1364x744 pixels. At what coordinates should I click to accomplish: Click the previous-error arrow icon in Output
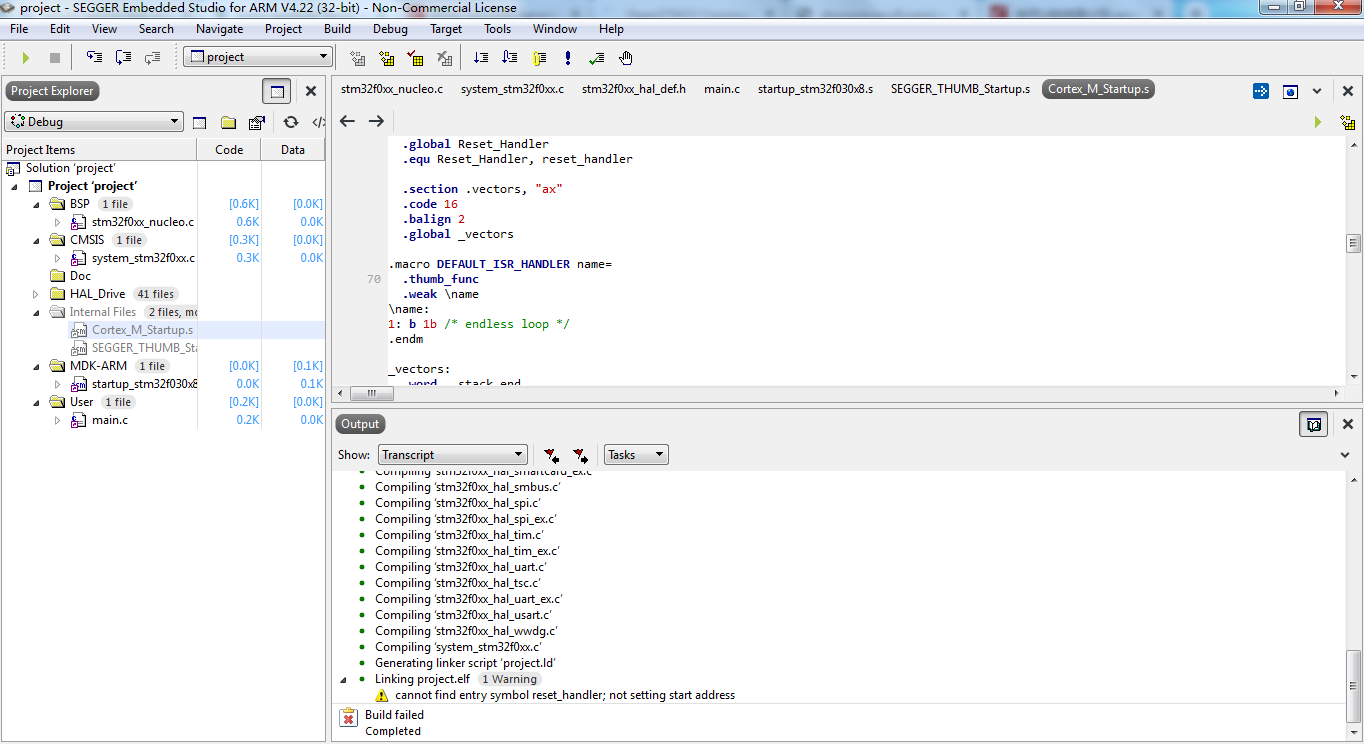[x=551, y=455]
